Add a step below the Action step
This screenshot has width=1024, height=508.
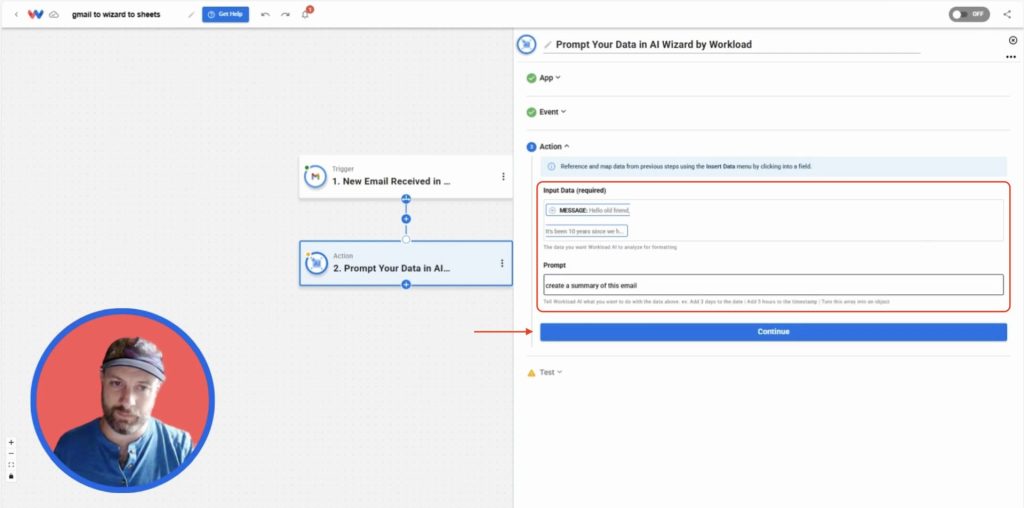[x=406, y=285]
